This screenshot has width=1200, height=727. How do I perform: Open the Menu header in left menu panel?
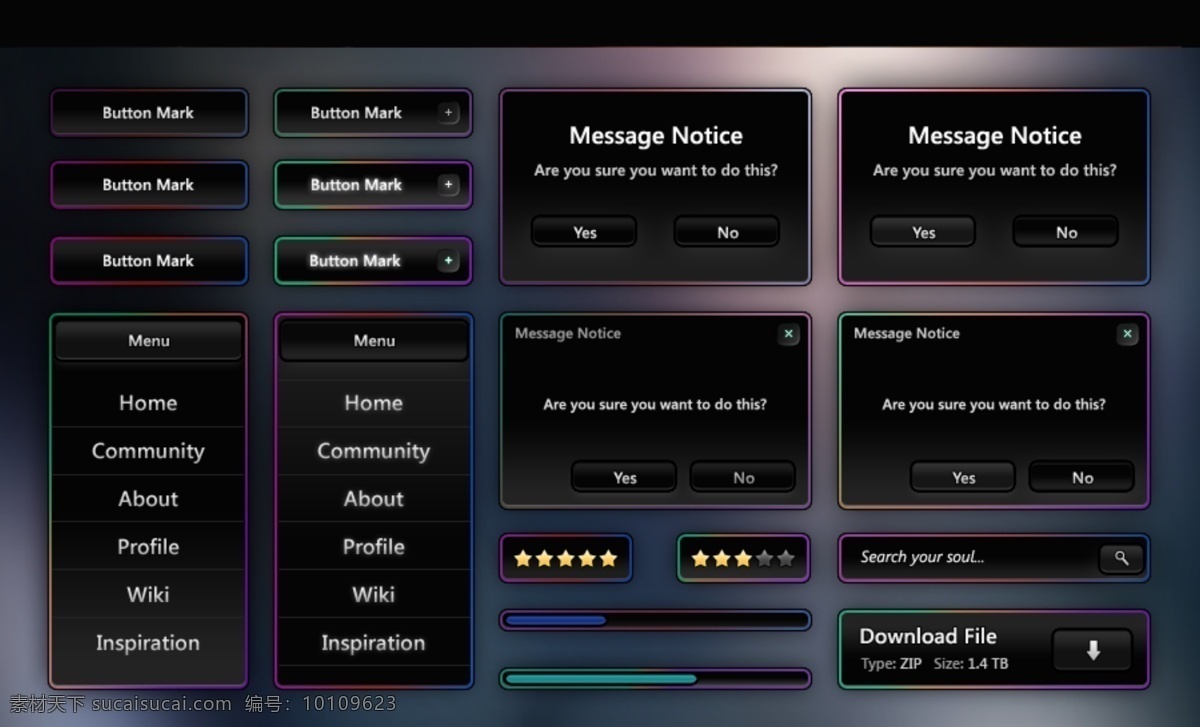tap(148, 341)
